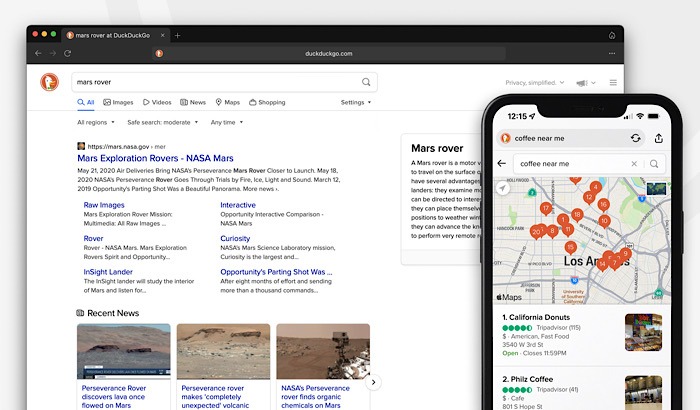700x410 pixels.
Task: Tap the '2. Philz Coffee' listing title
Action: tap(528, 379)
